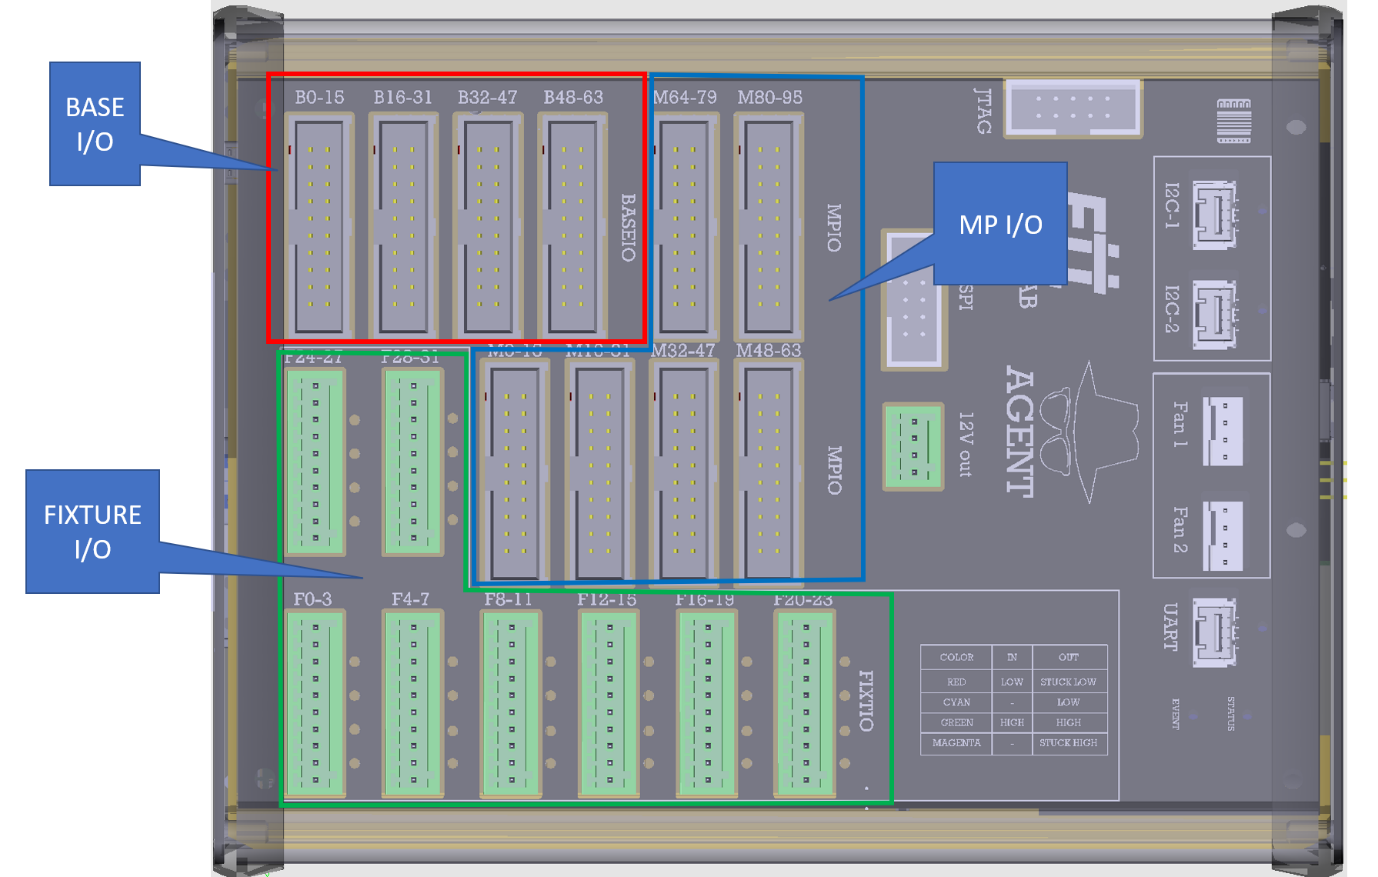This screenshot has width=1378, height=877.
Task: Select the B48-63 connector
Action: 573,225
